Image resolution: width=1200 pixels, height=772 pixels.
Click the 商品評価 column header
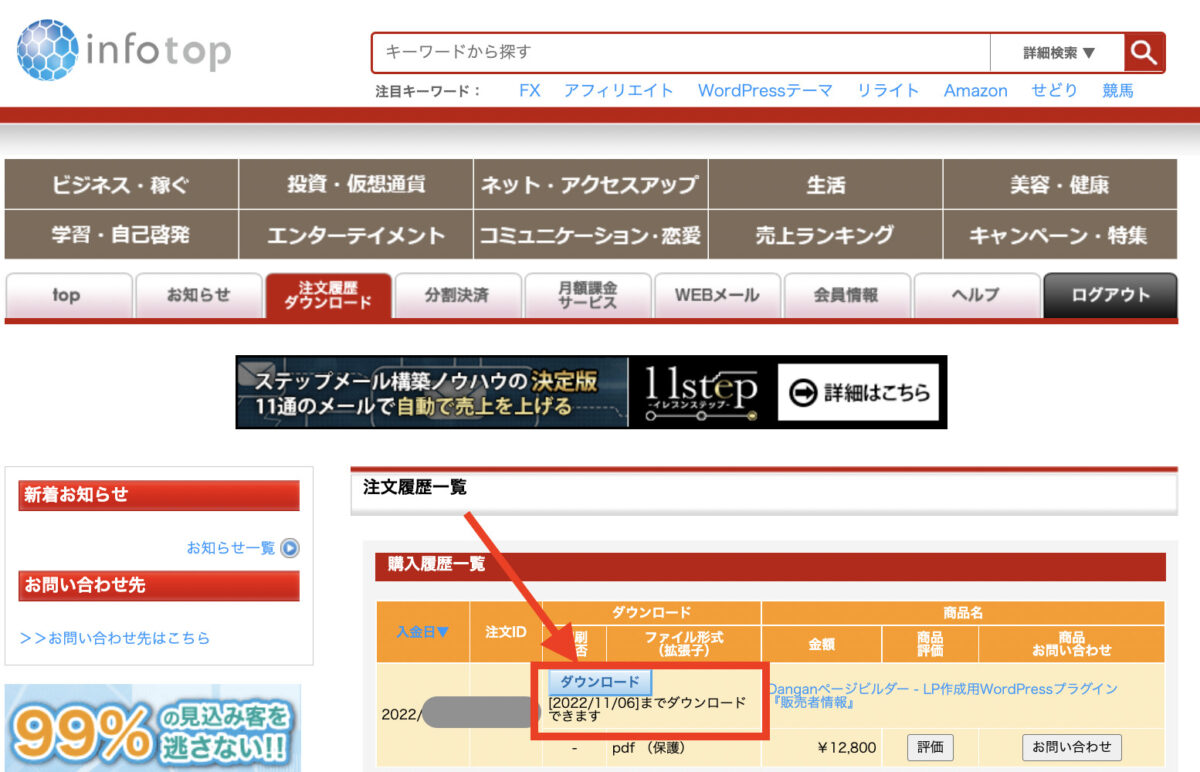(x=930, y=644)
